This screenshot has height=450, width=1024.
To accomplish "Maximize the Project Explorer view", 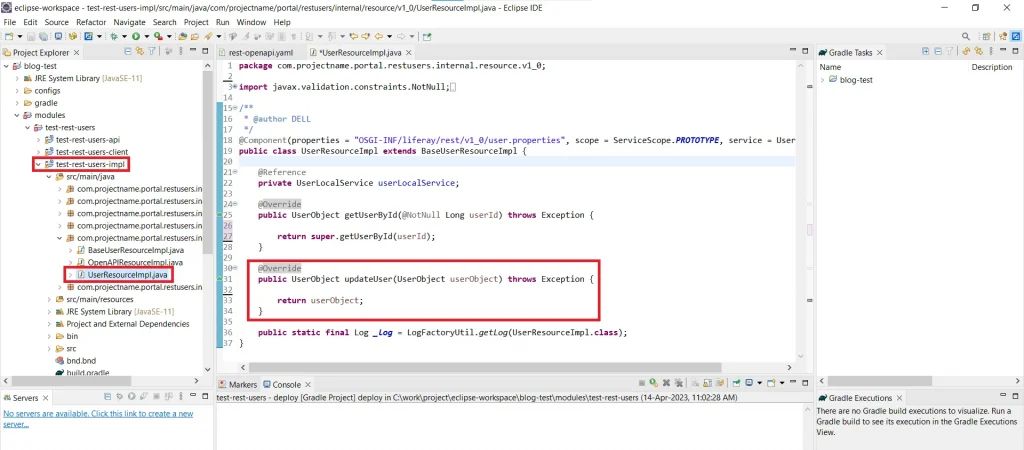I will click(205, 51).
